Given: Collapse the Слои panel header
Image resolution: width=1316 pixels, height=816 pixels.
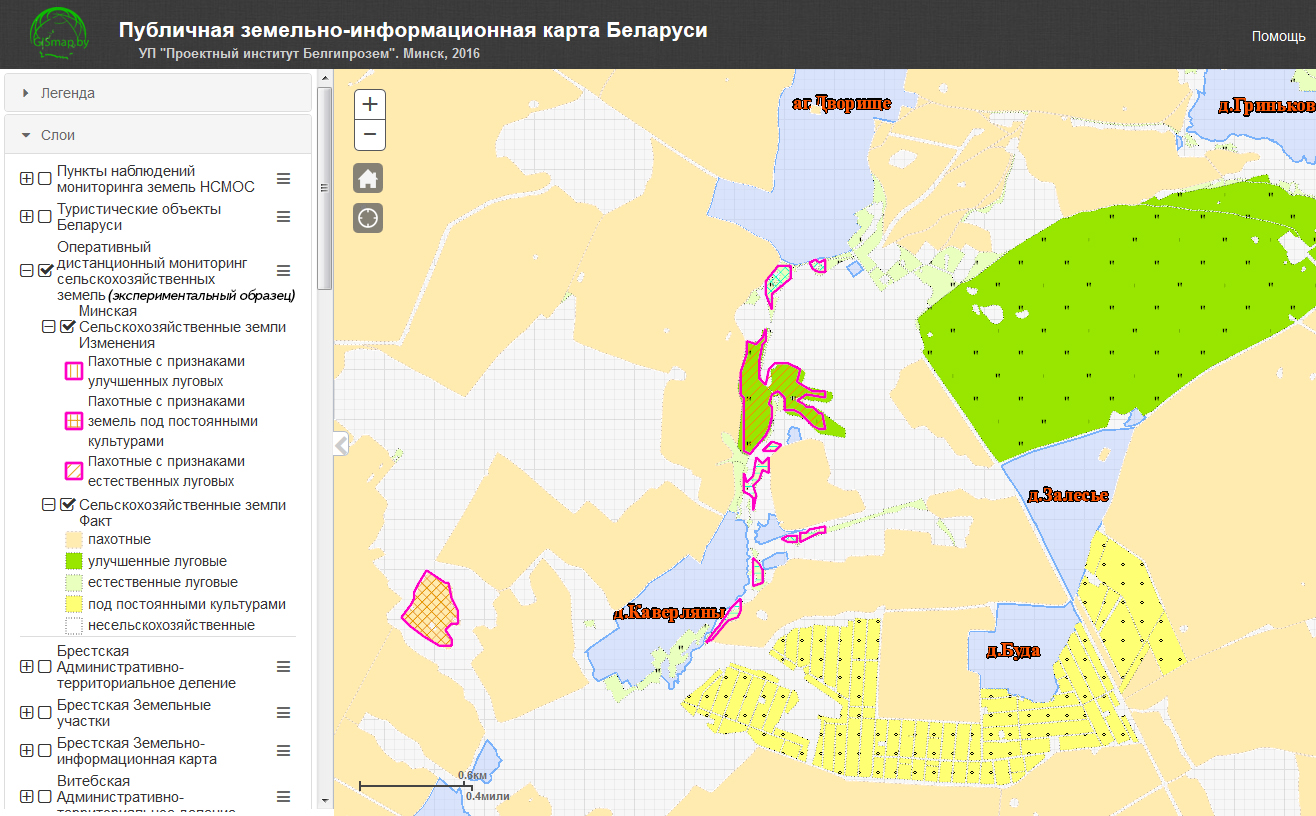Looking at the screenshot, I should 158,135.
